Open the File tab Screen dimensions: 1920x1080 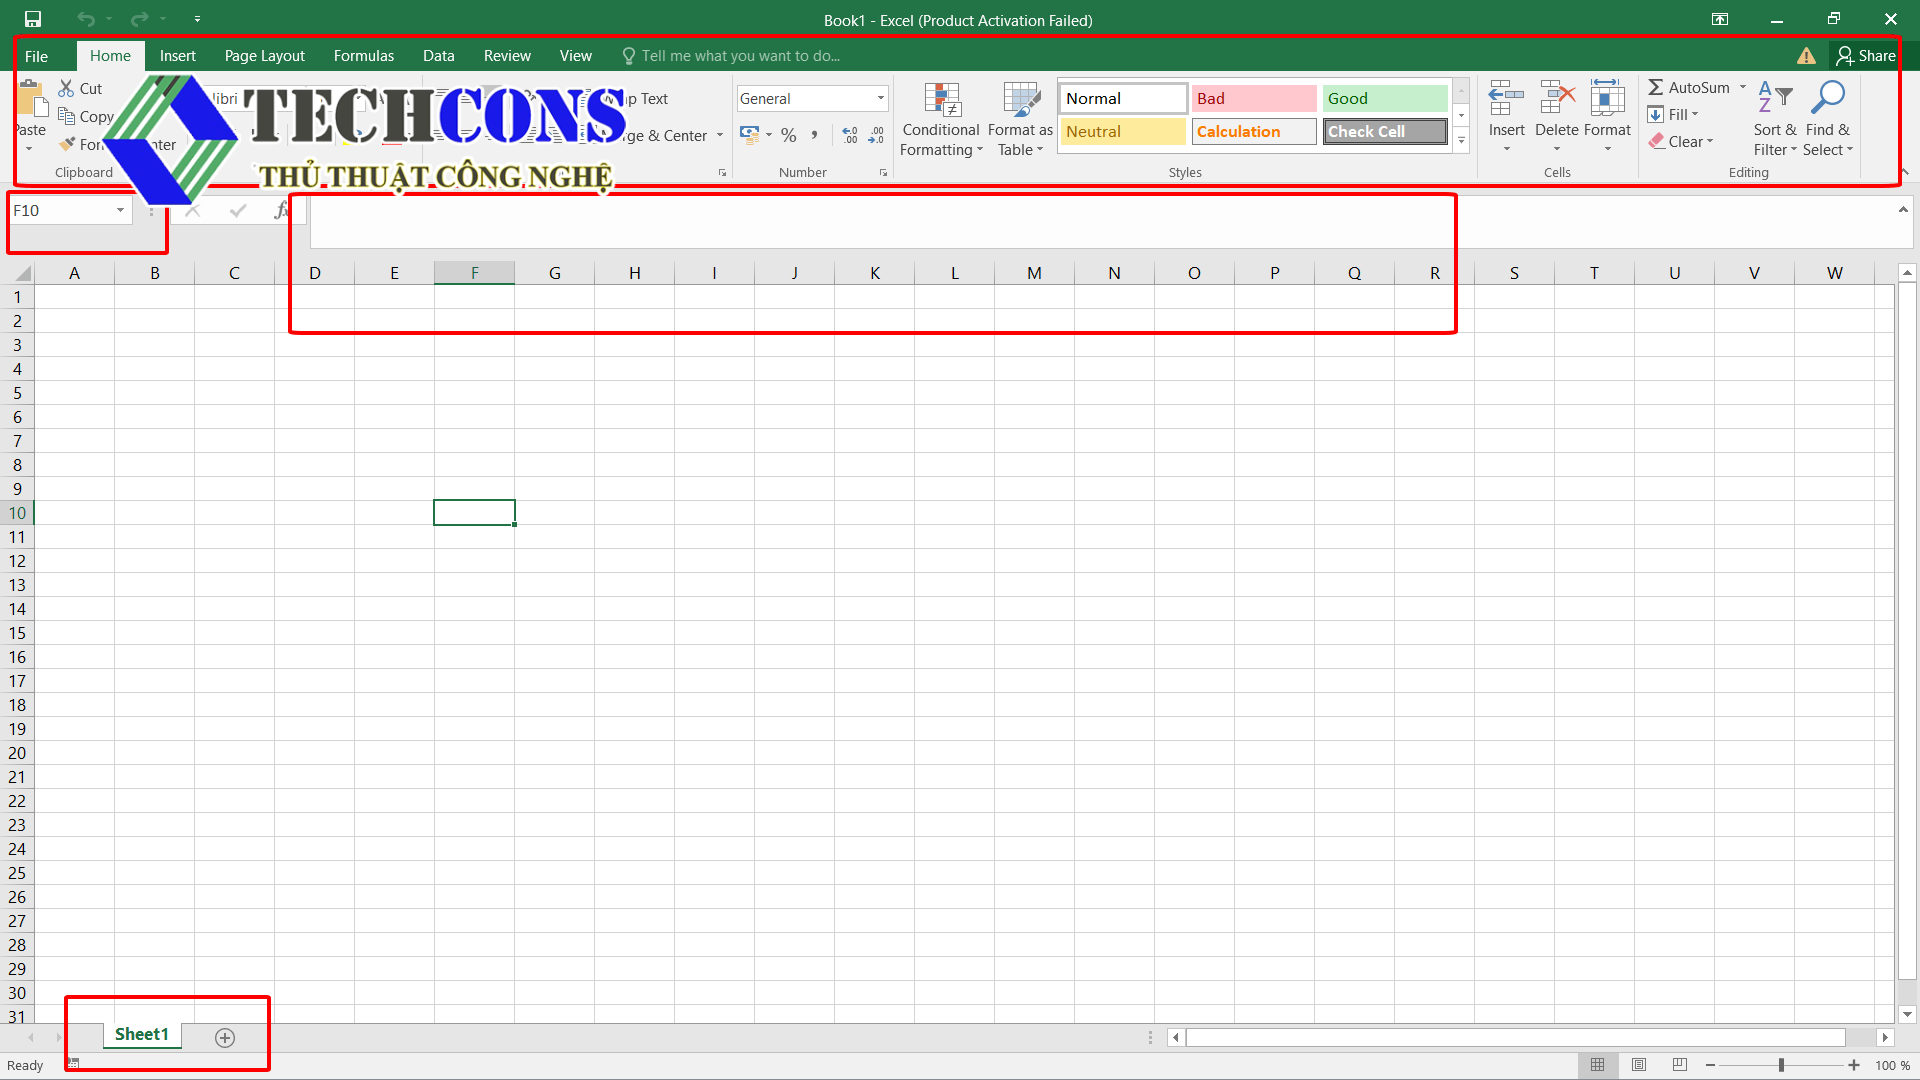pyautogui.click(x=36, y=56)
